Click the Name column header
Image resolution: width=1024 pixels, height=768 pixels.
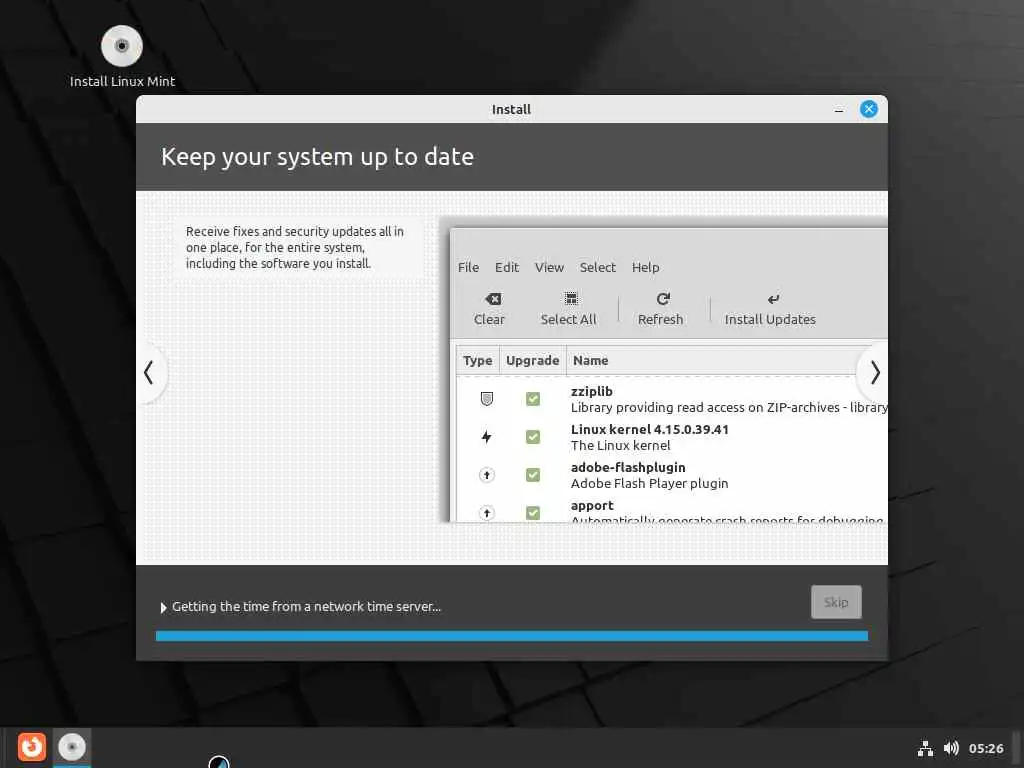[590, 360]
